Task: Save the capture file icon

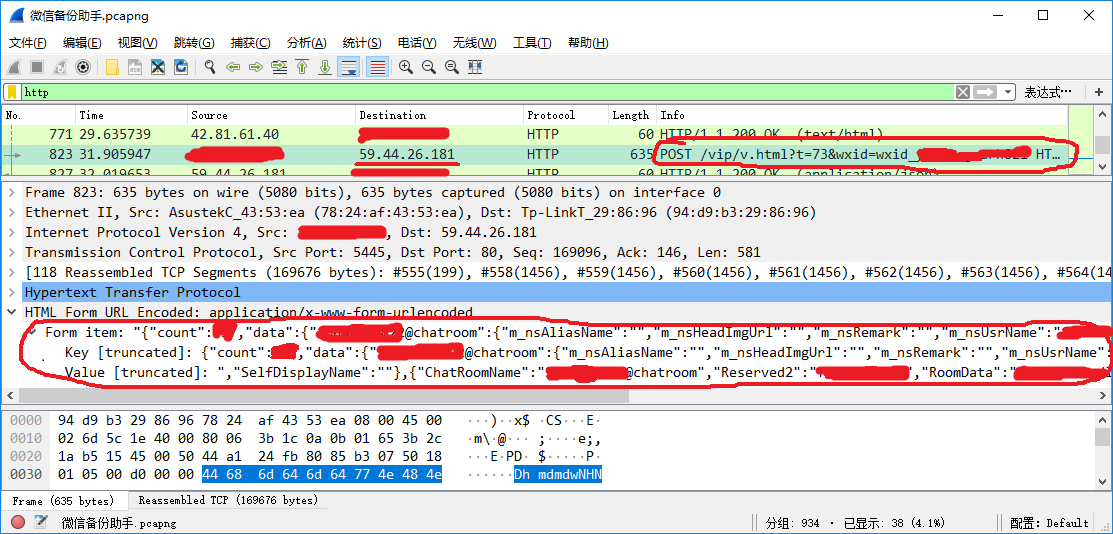Action: 135,67
